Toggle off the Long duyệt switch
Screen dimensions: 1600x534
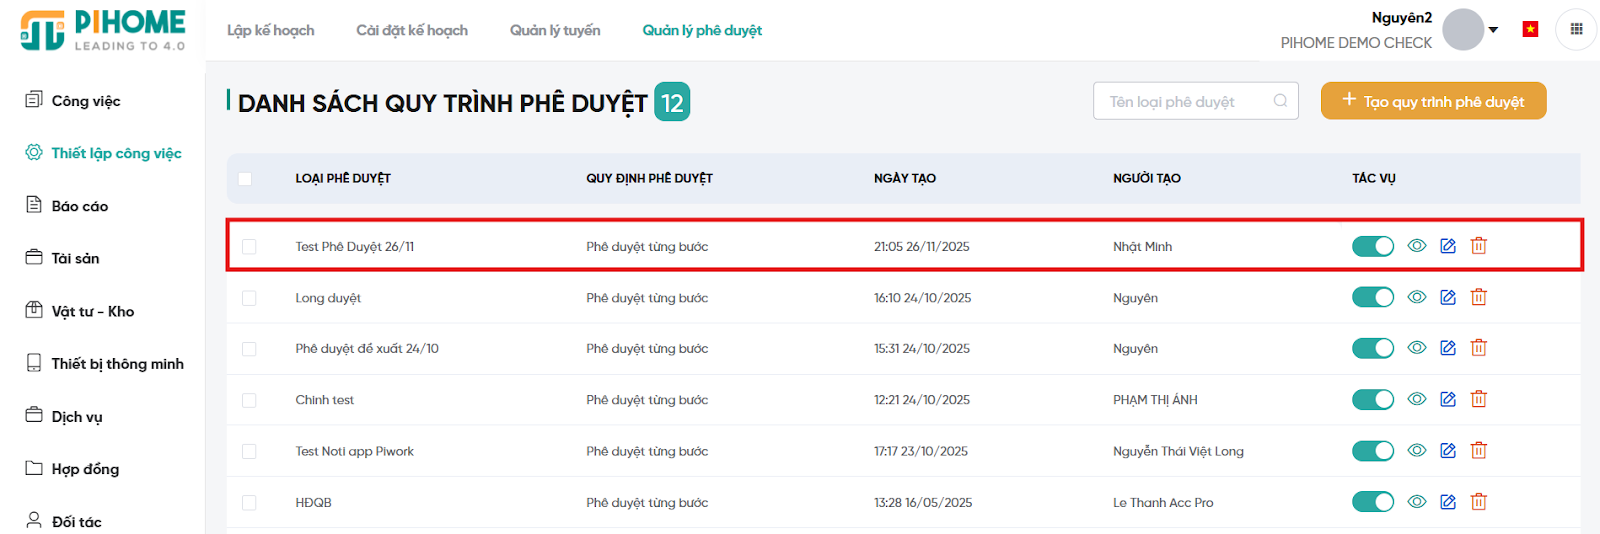pos(1372,297)
